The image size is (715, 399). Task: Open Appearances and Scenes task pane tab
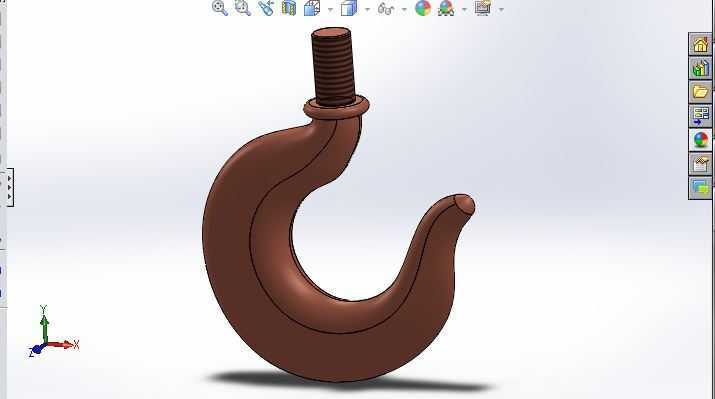(700, 139)
